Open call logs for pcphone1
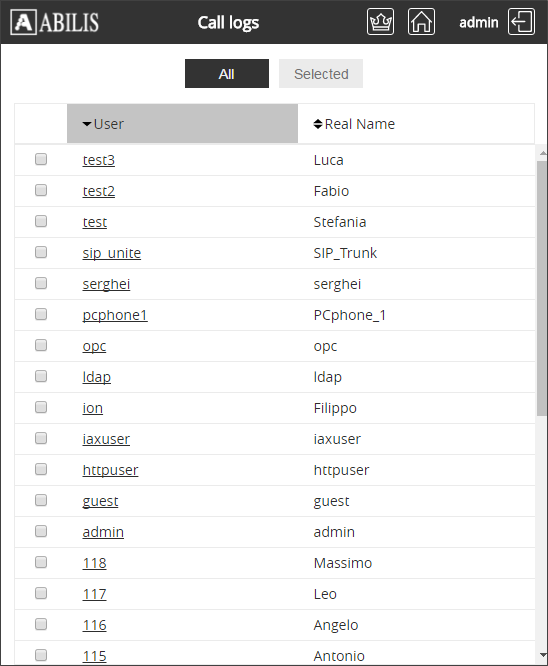The width and height of the screenshot is (548, 666). (115, 315)
